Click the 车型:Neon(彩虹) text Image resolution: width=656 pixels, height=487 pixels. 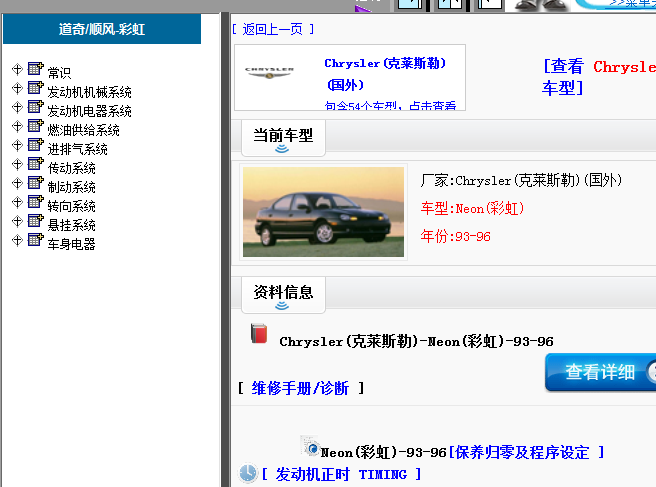point(472,208)
